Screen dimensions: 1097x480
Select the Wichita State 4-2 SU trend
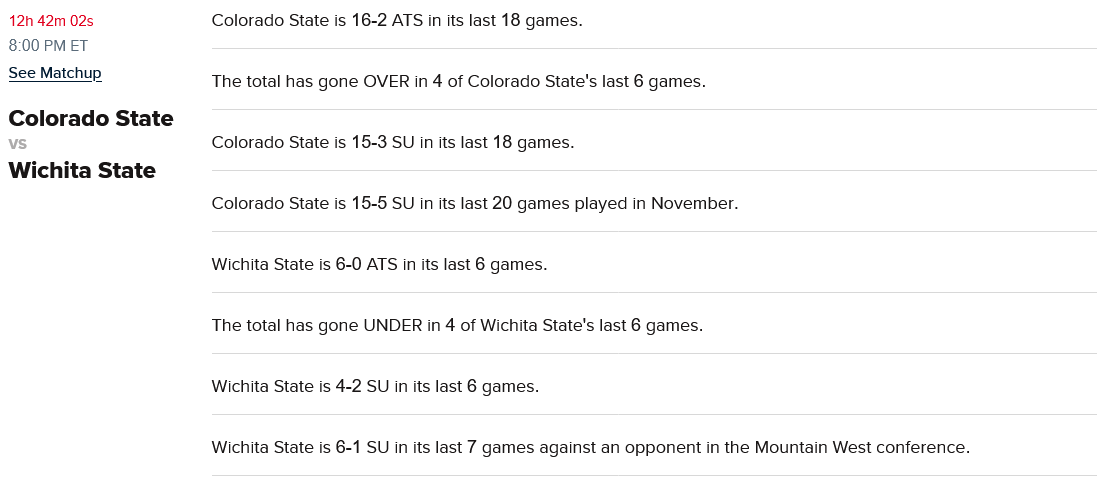click(x=375, y=386)
